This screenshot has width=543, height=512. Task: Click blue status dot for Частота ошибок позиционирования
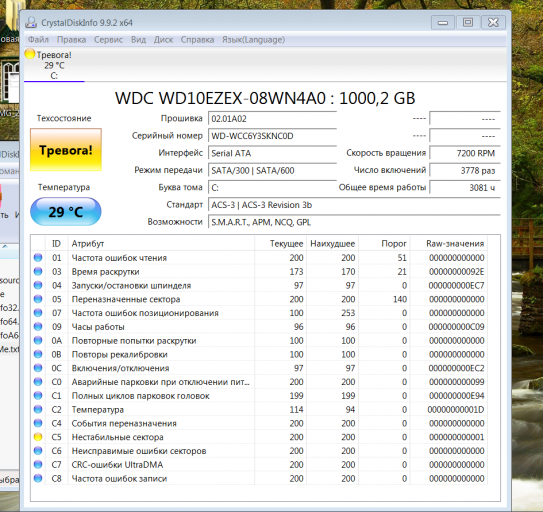pyautogui.click(x=38, y=313)
